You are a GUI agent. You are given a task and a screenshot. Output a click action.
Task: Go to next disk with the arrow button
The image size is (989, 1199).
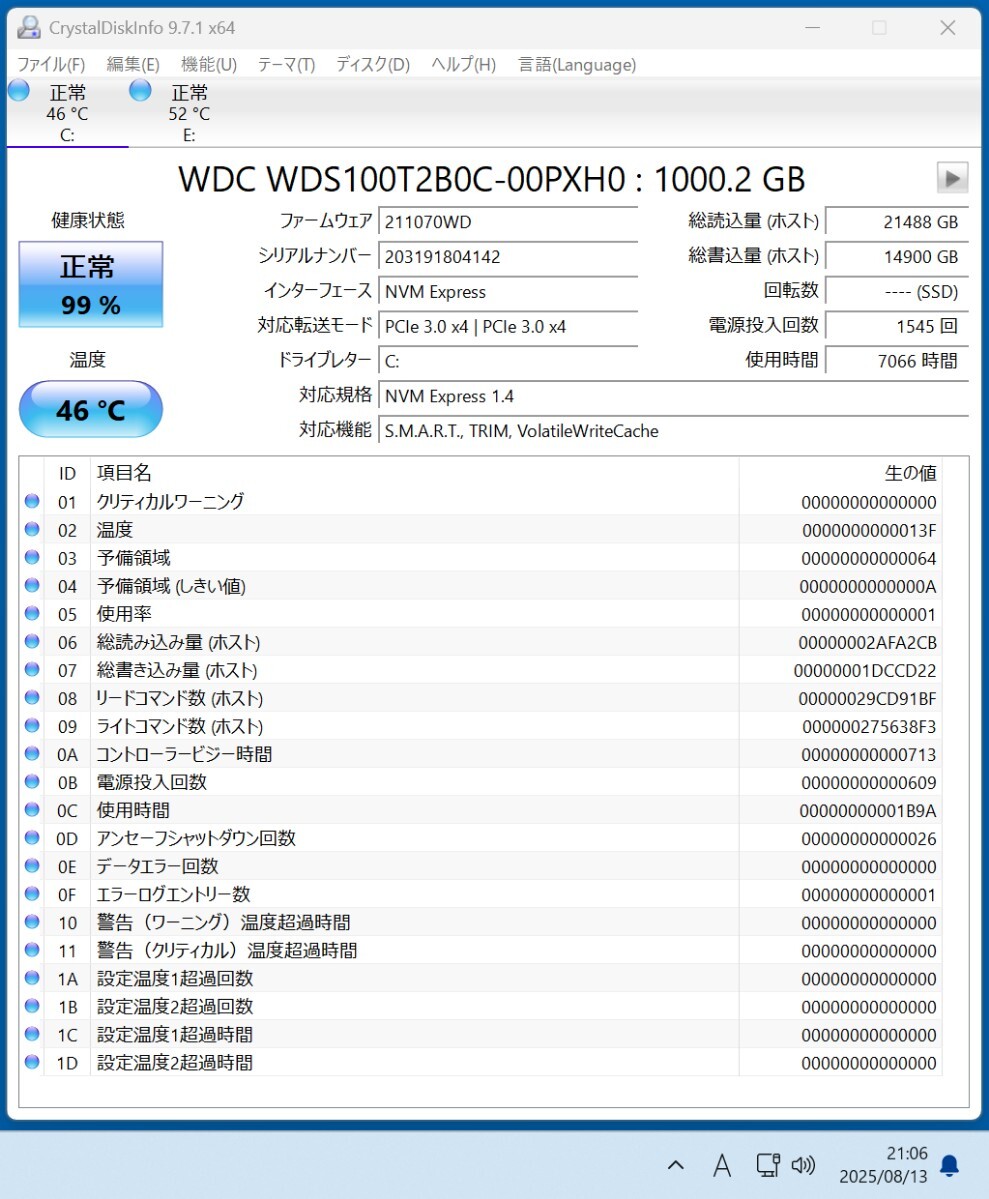pyautogui.click(x=952, y=178)
